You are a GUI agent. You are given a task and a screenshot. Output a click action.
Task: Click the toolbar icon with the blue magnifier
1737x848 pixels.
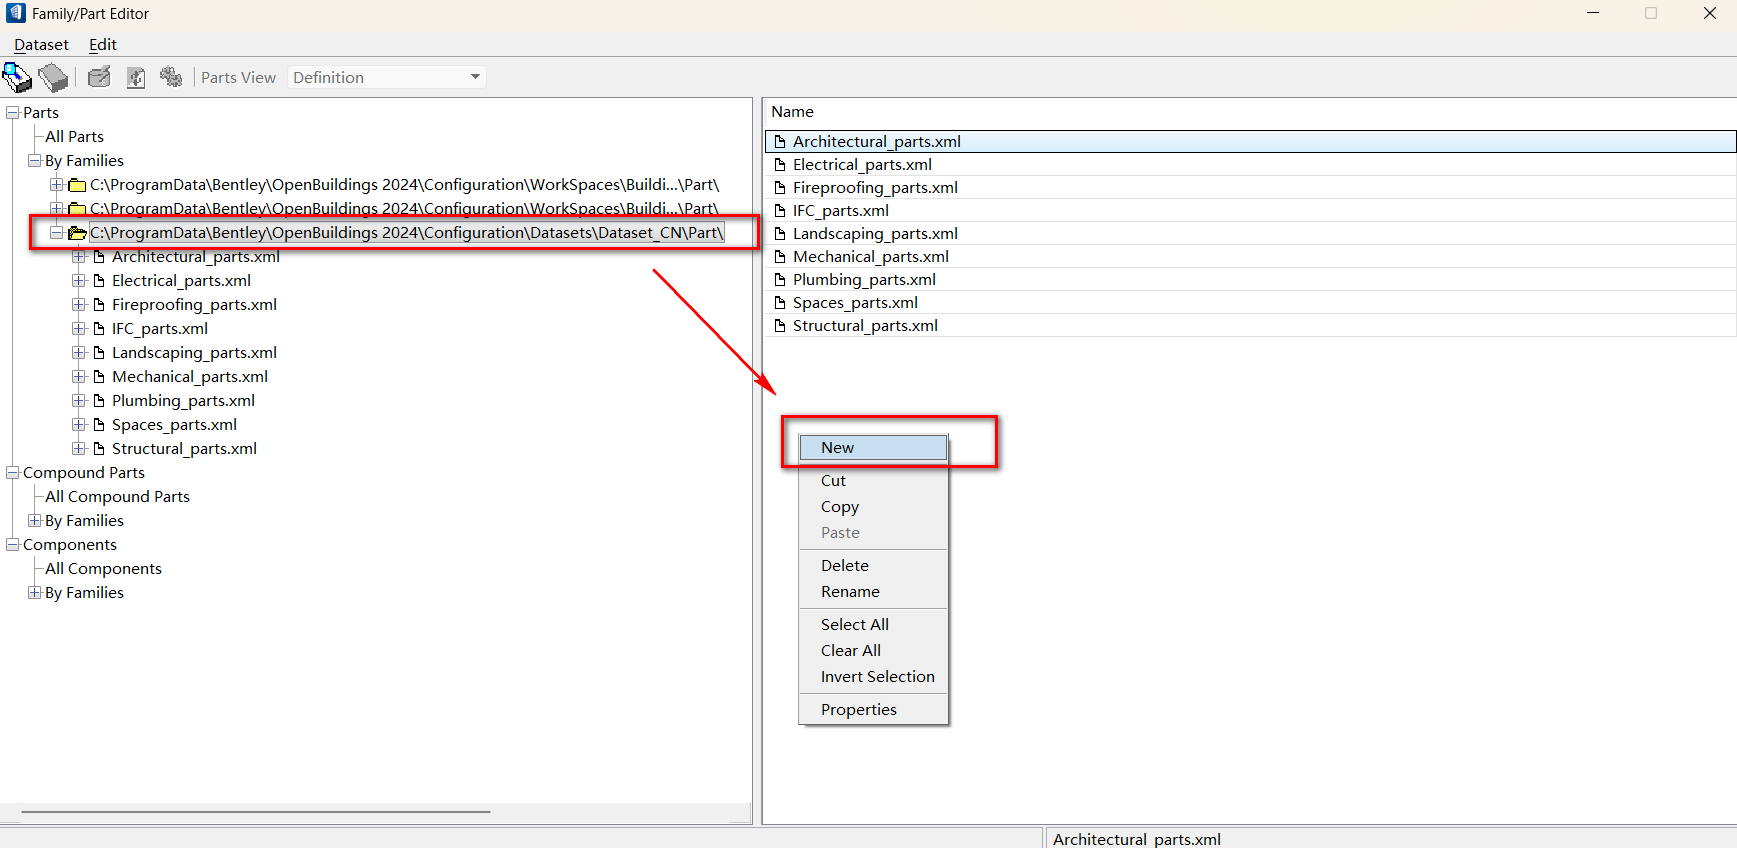[x=17, y=77]
